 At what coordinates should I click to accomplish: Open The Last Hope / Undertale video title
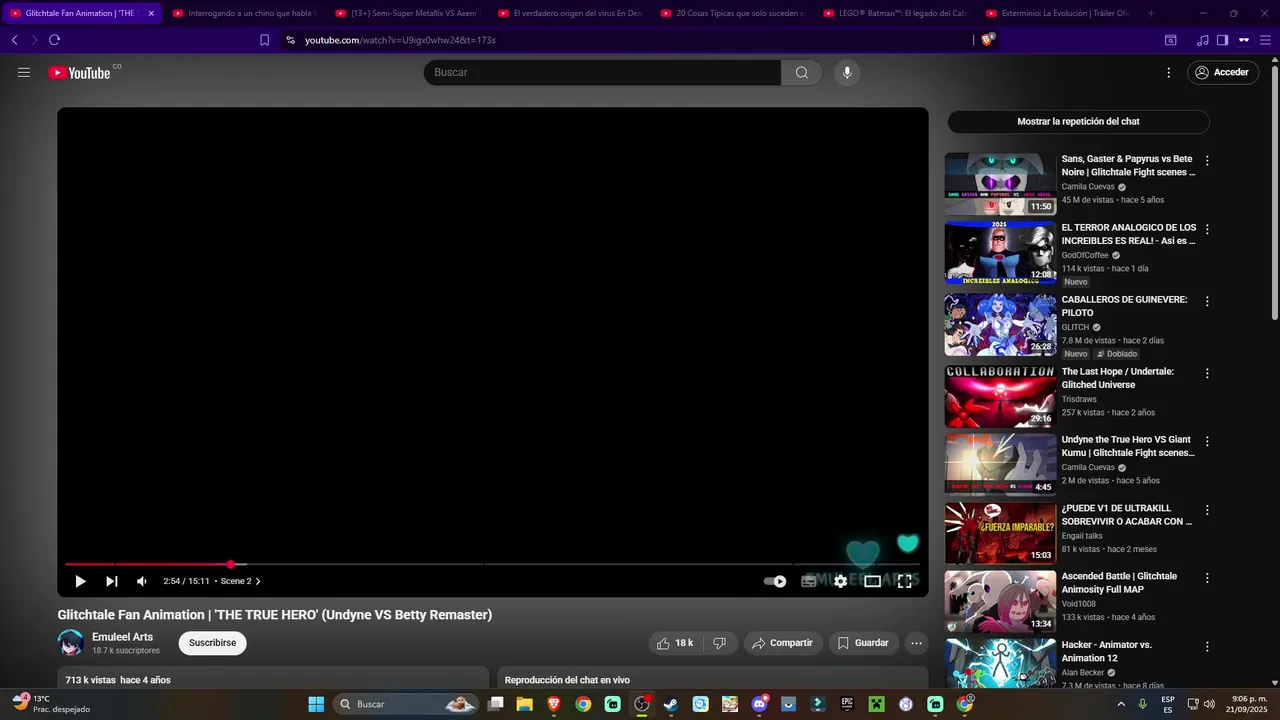1118,378
